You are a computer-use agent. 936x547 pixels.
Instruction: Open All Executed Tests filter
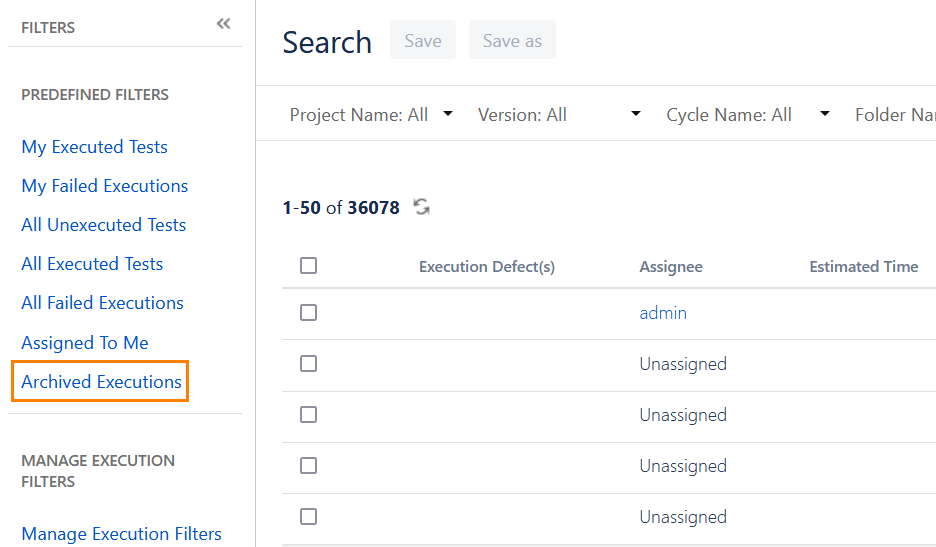click(92, 264)
